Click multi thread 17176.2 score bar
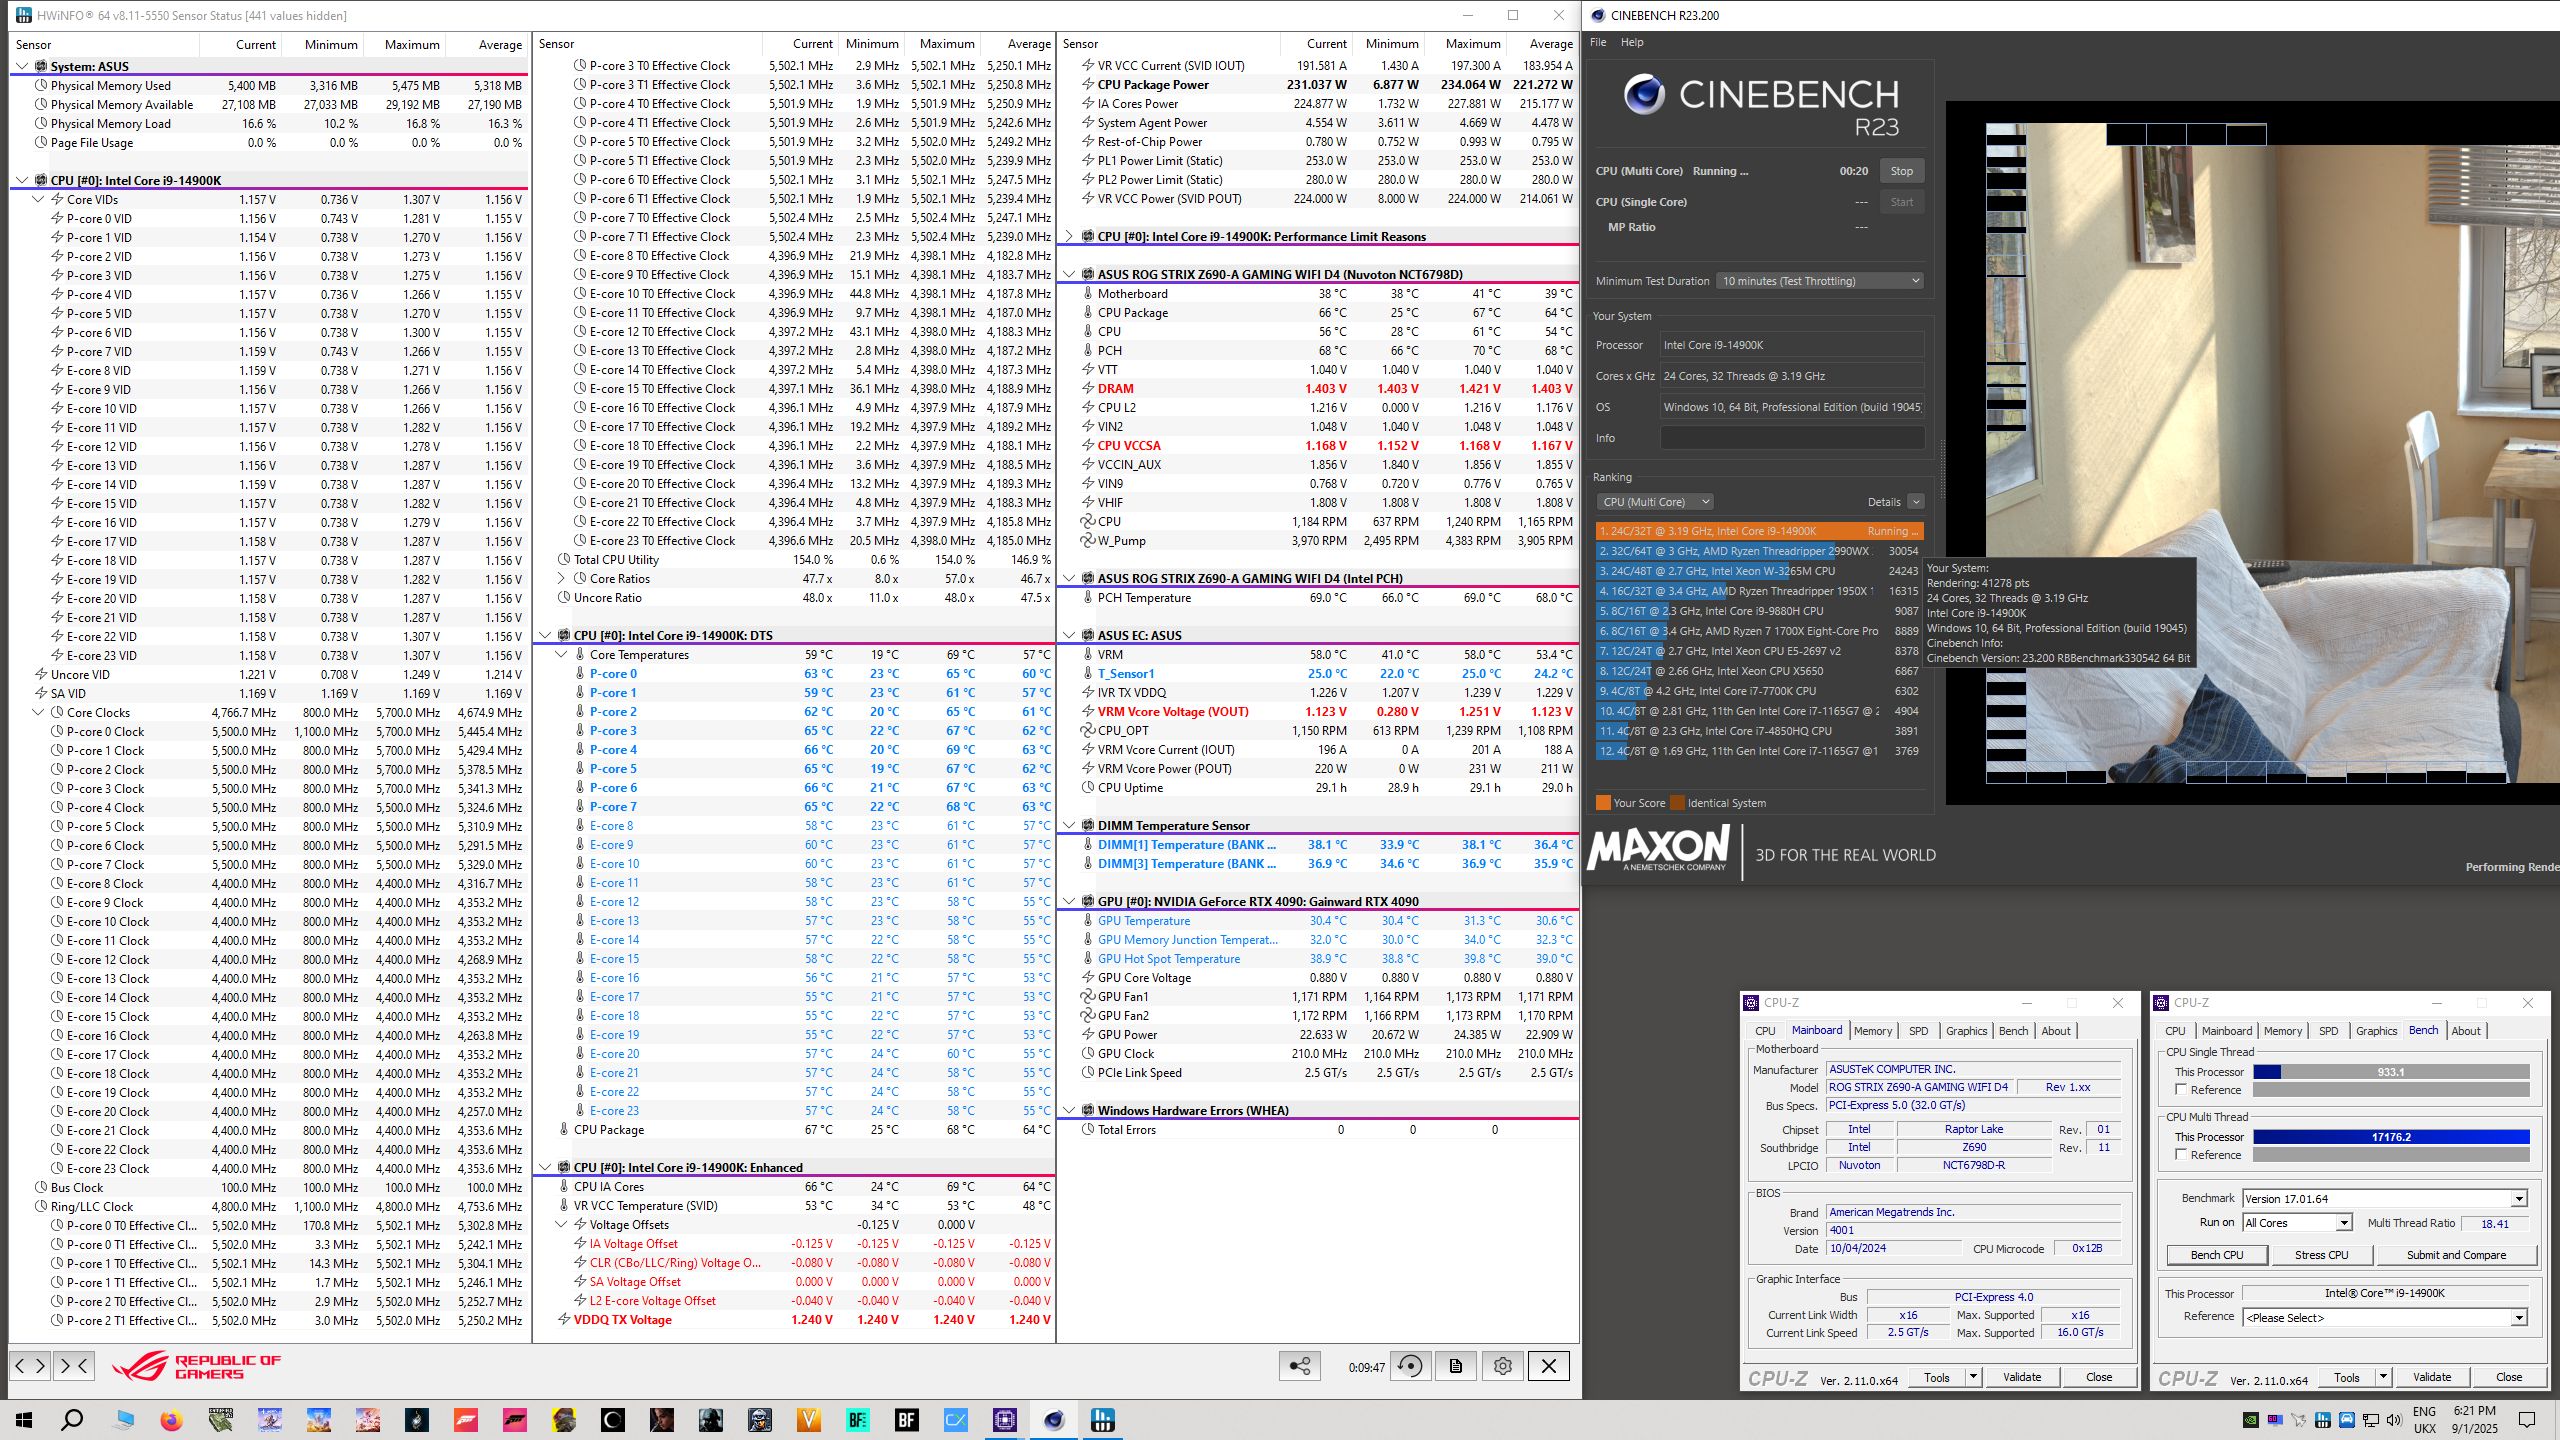The width and height of the screenshot is (2560, 1440). [x=2391, y=1137]
